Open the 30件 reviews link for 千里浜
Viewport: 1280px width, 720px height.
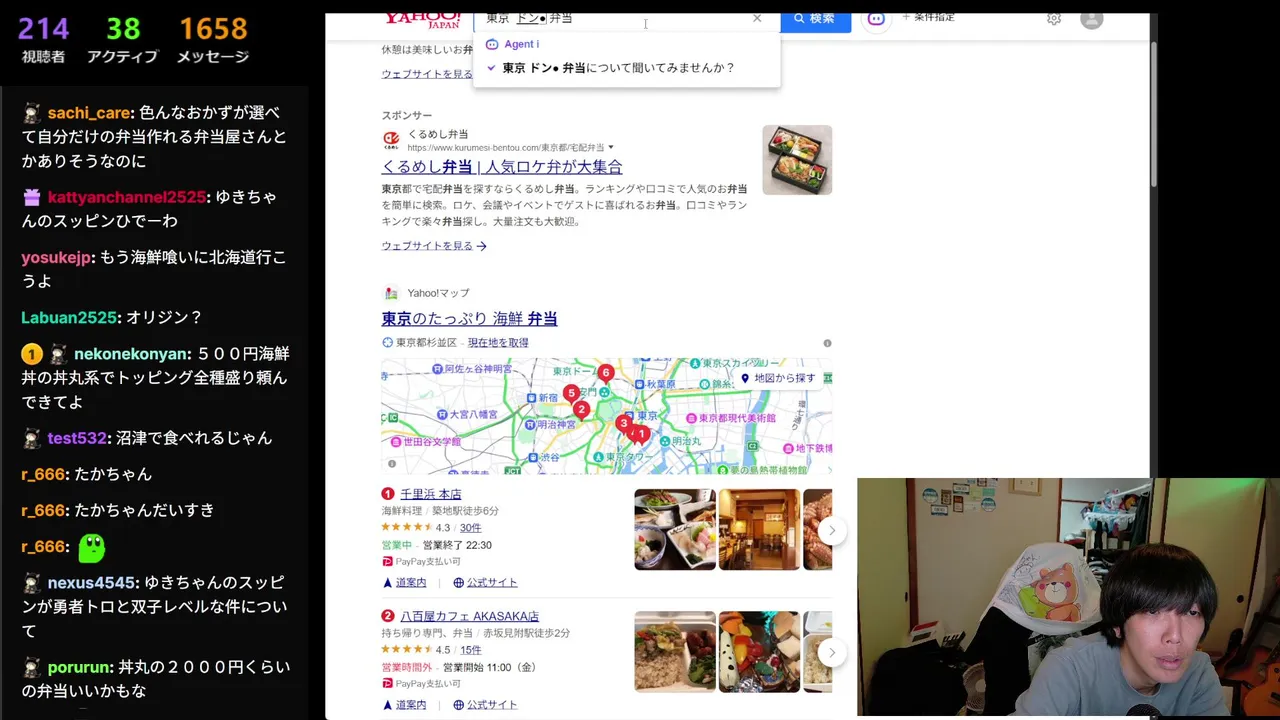[470, 528]
